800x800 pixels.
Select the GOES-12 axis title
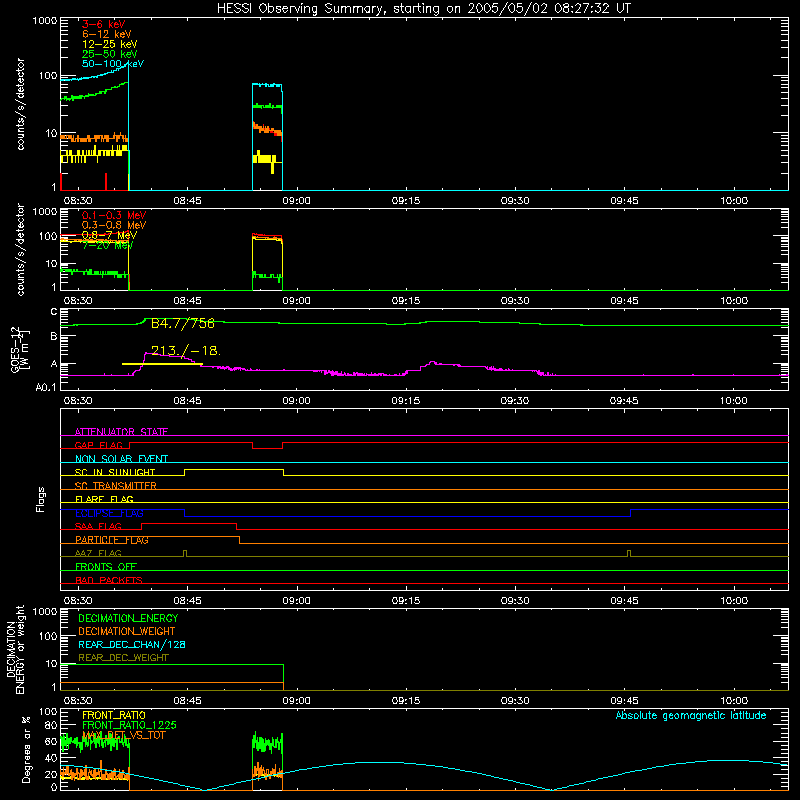[x=20, y=349]
